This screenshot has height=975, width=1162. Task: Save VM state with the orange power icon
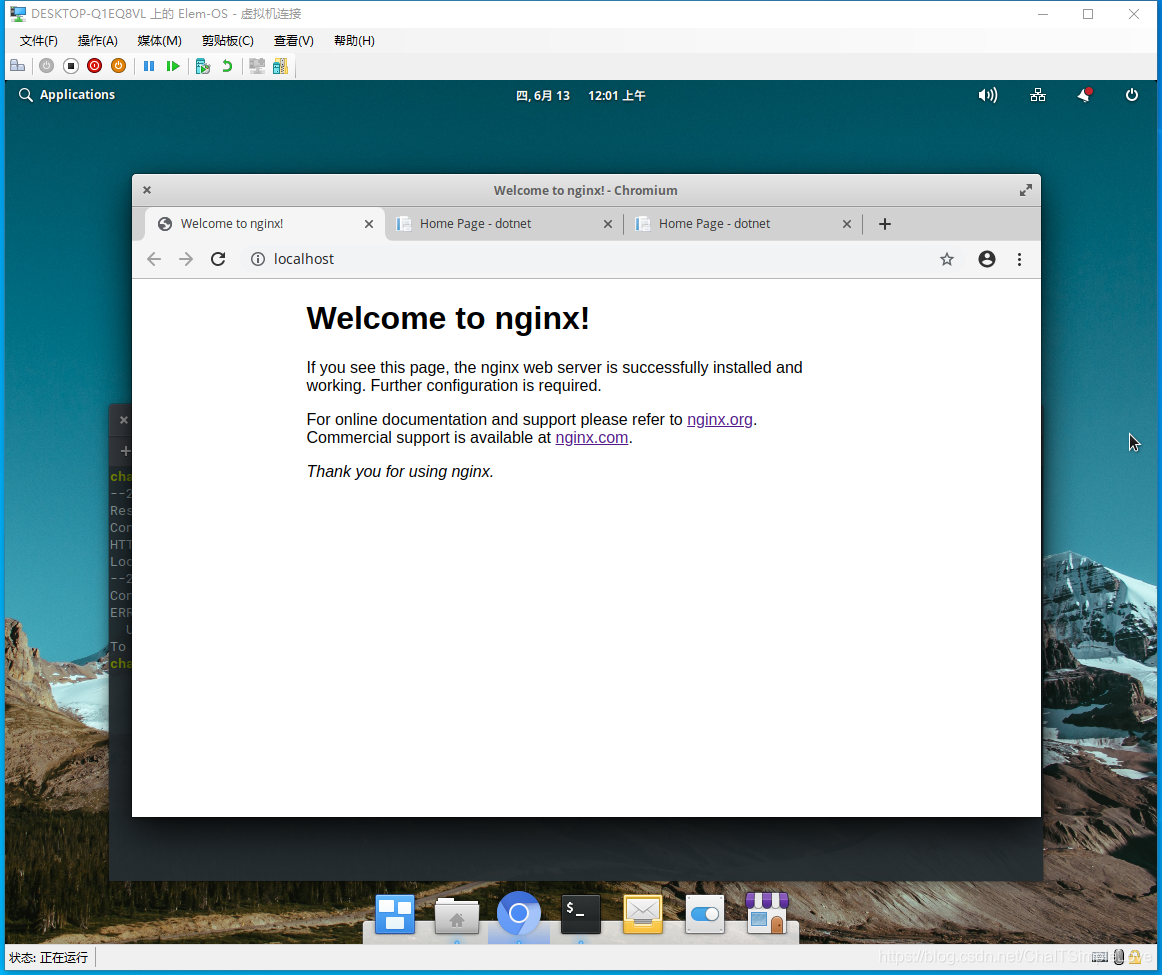coord(118,66)
